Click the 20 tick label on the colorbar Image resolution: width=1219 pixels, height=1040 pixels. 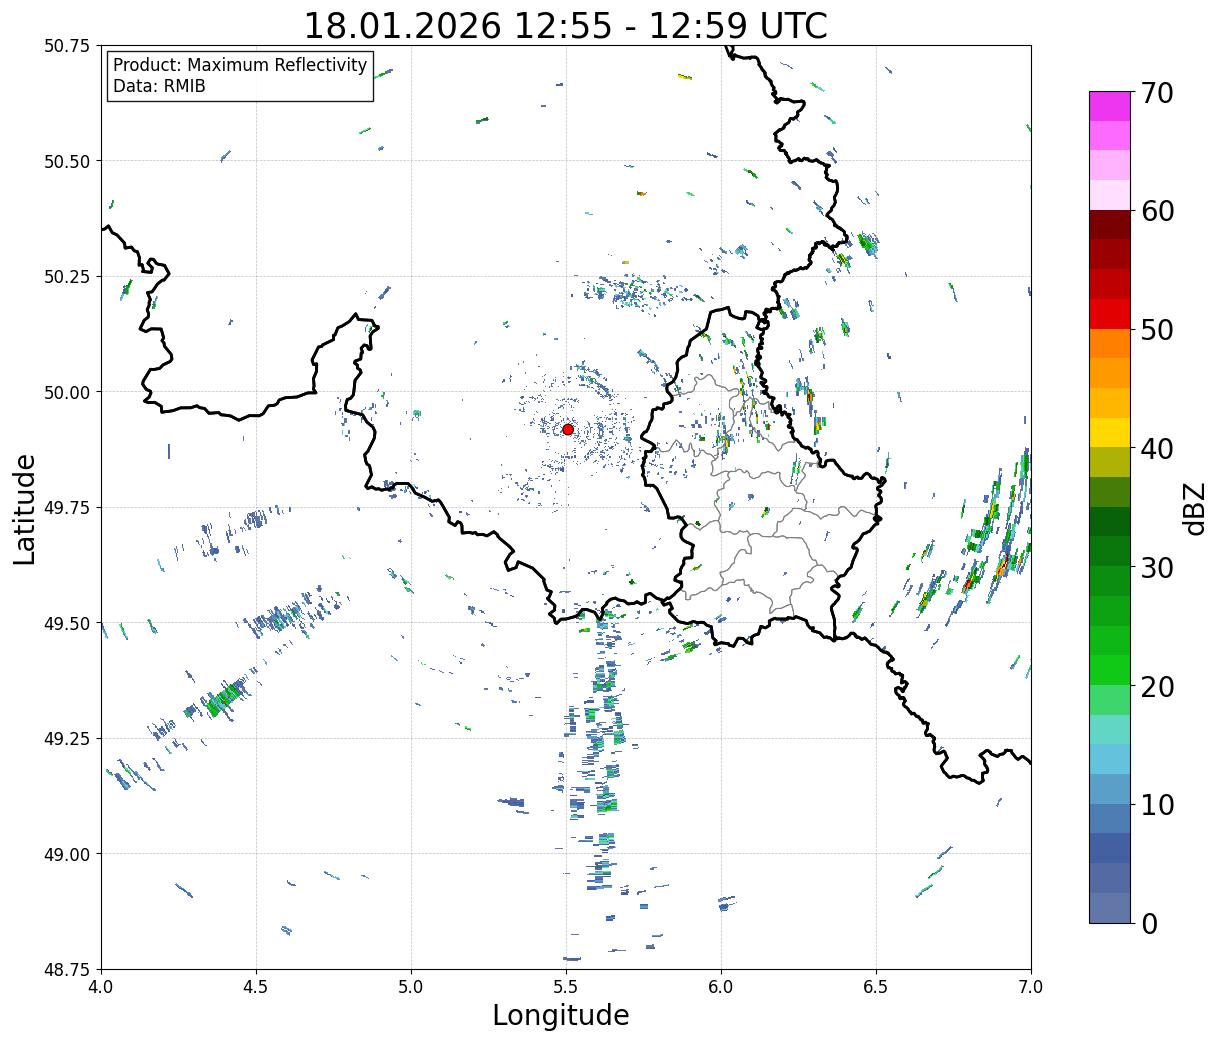point(1157,687)
